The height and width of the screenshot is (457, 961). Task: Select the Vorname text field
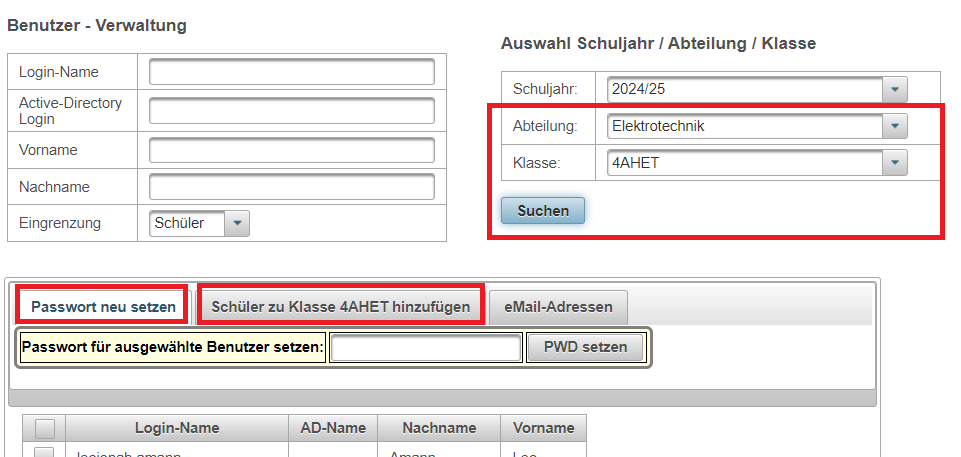tap(292, 150)
